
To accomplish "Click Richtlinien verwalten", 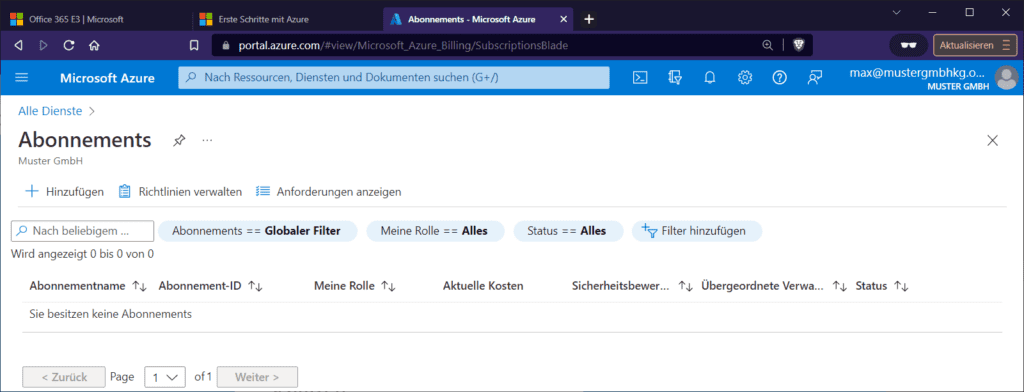I will (180, 191).
